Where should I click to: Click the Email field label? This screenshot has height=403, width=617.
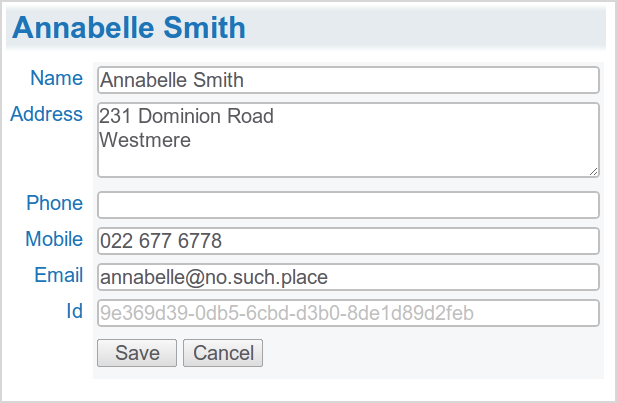(x=59, y=275)
